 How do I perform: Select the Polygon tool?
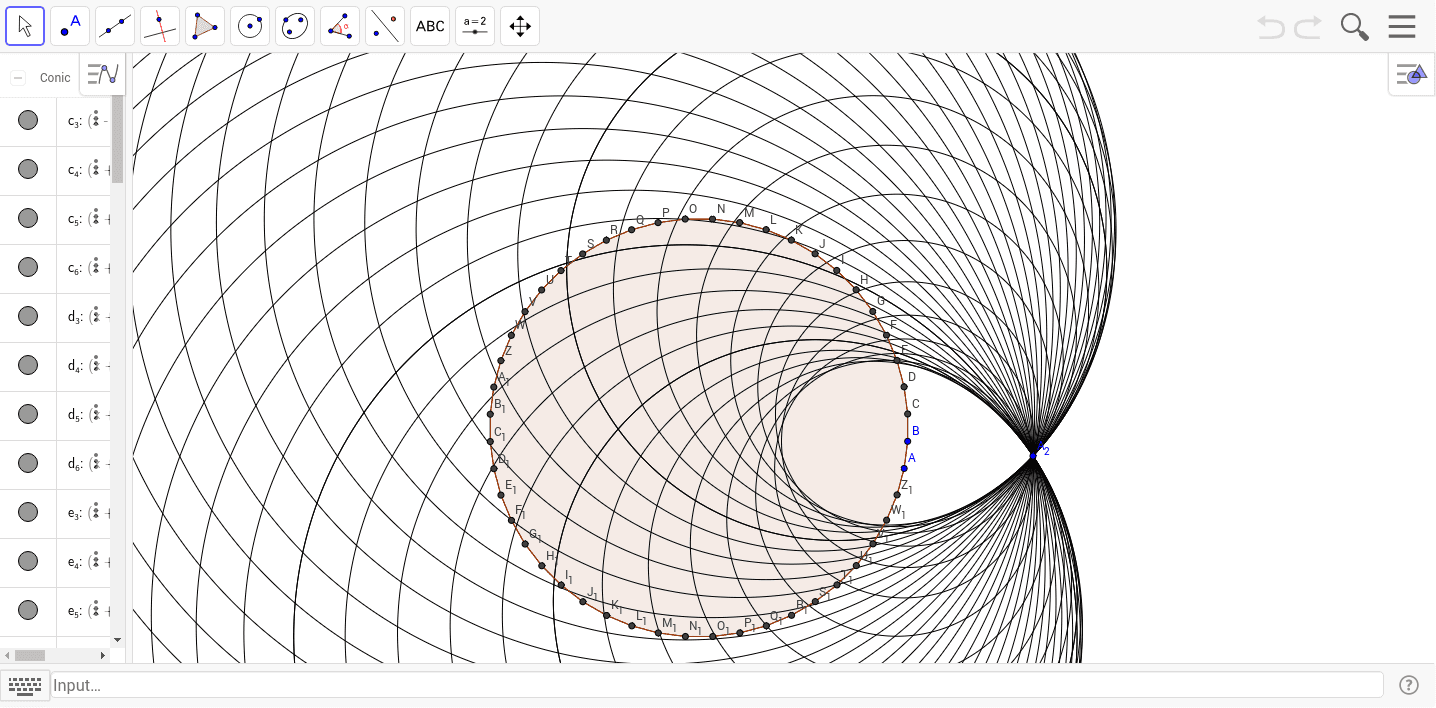point(205,26)
